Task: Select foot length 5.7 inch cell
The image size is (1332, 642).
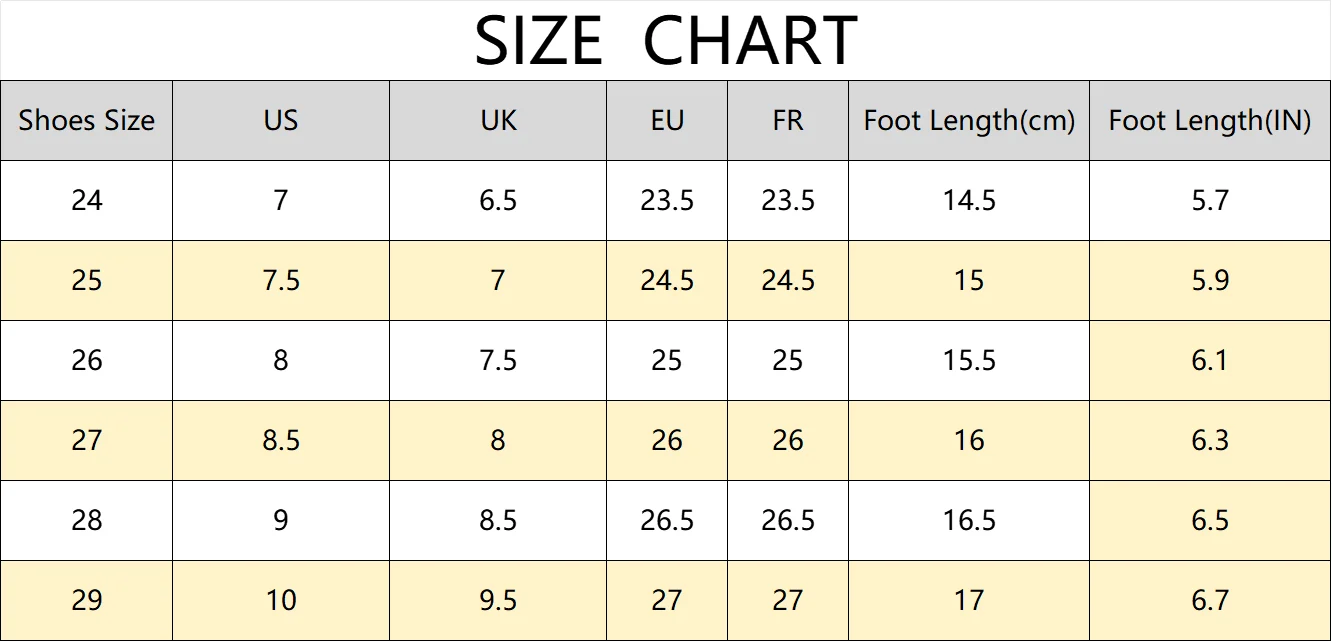Action: point(1210,201)
